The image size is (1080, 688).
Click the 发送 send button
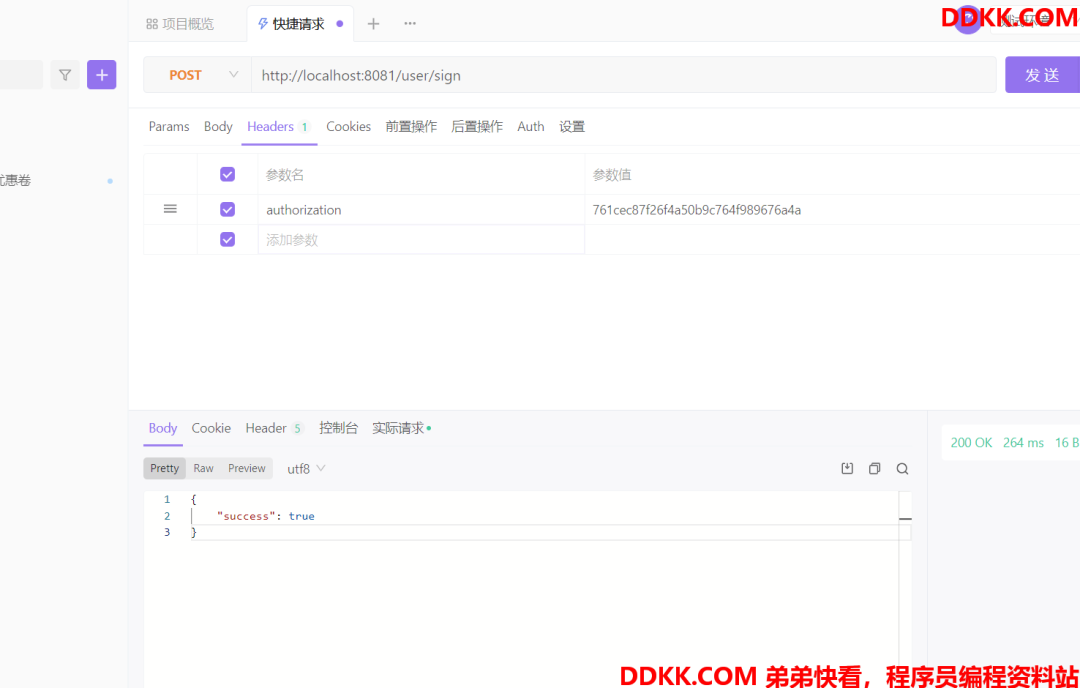pyautogui.click(x=1044, y=74)
